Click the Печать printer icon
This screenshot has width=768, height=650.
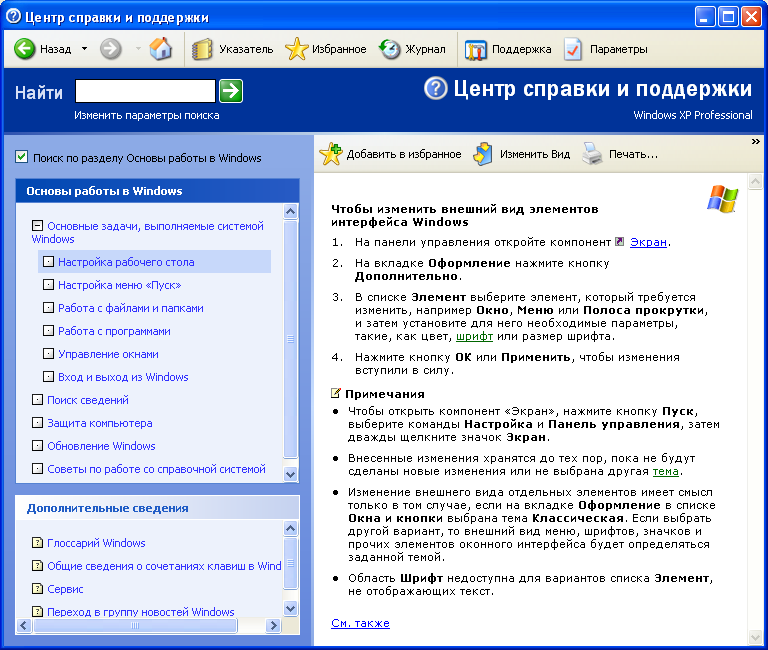[592, 154]
